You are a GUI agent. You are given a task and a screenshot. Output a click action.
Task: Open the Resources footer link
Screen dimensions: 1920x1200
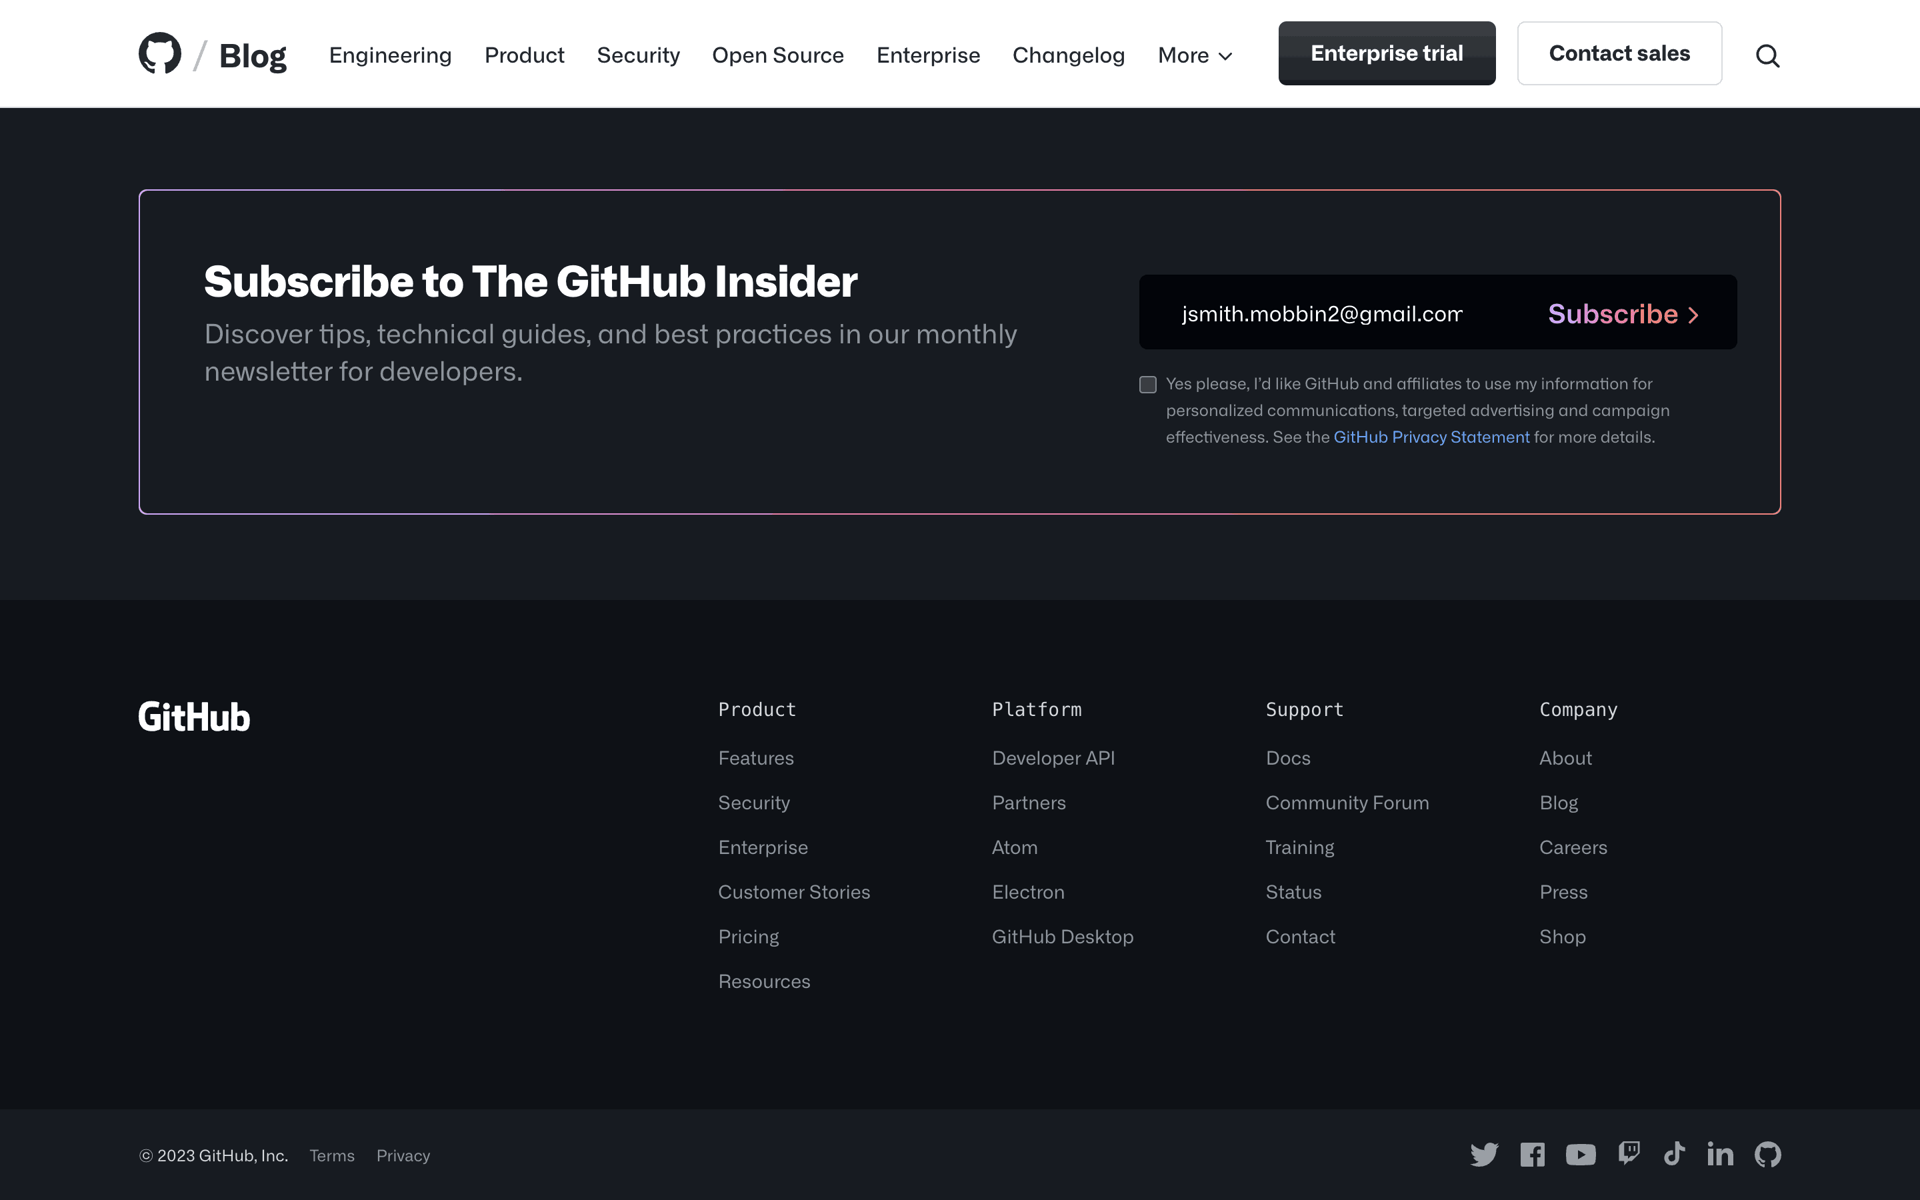(764, 982)
